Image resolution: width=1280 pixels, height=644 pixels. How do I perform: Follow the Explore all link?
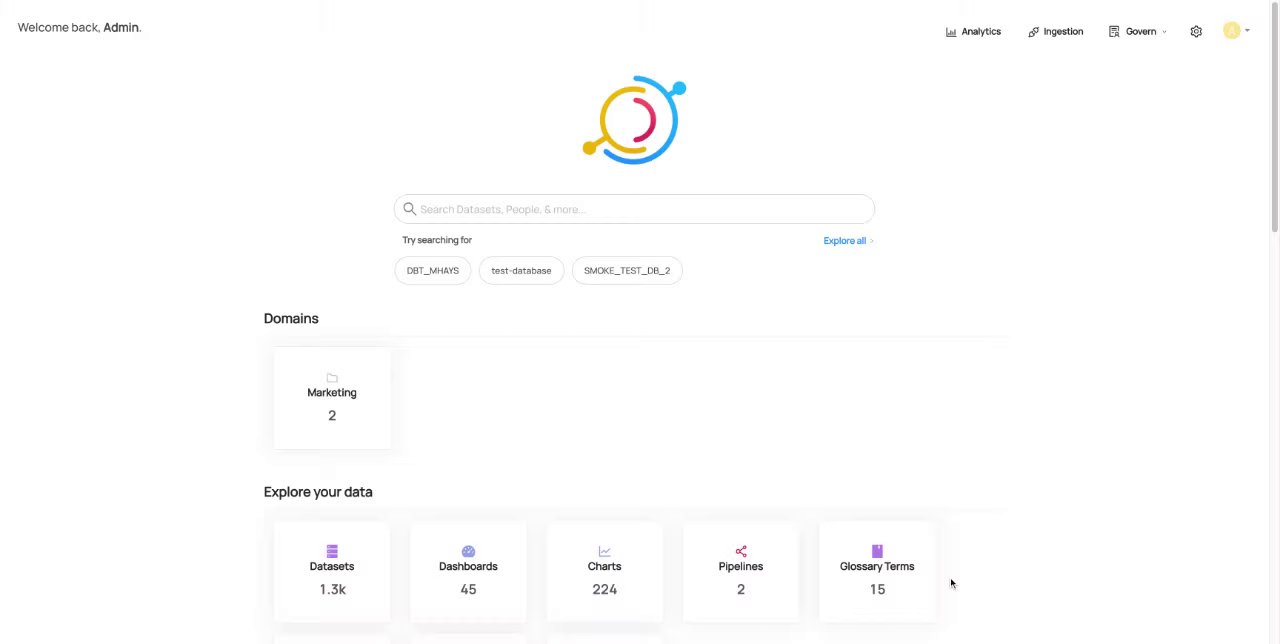847,241
